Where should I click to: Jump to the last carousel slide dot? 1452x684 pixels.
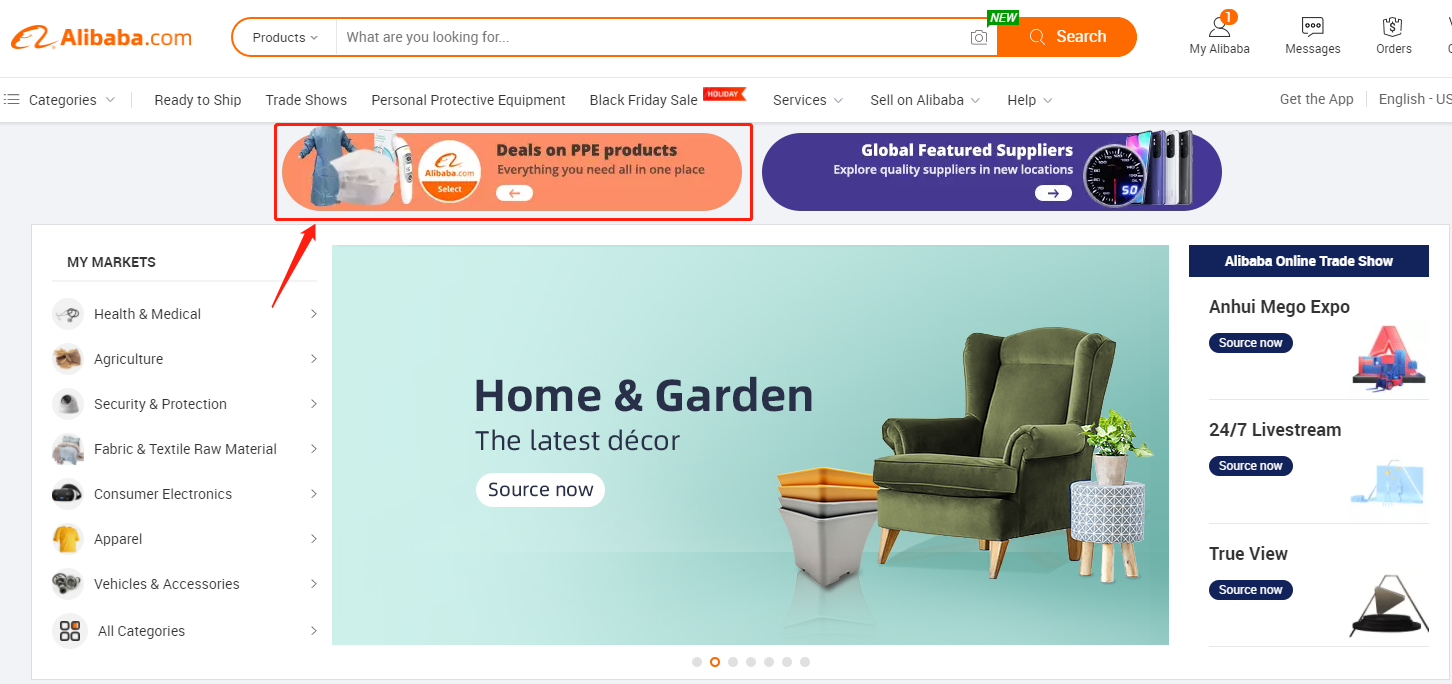pos(805,662)
